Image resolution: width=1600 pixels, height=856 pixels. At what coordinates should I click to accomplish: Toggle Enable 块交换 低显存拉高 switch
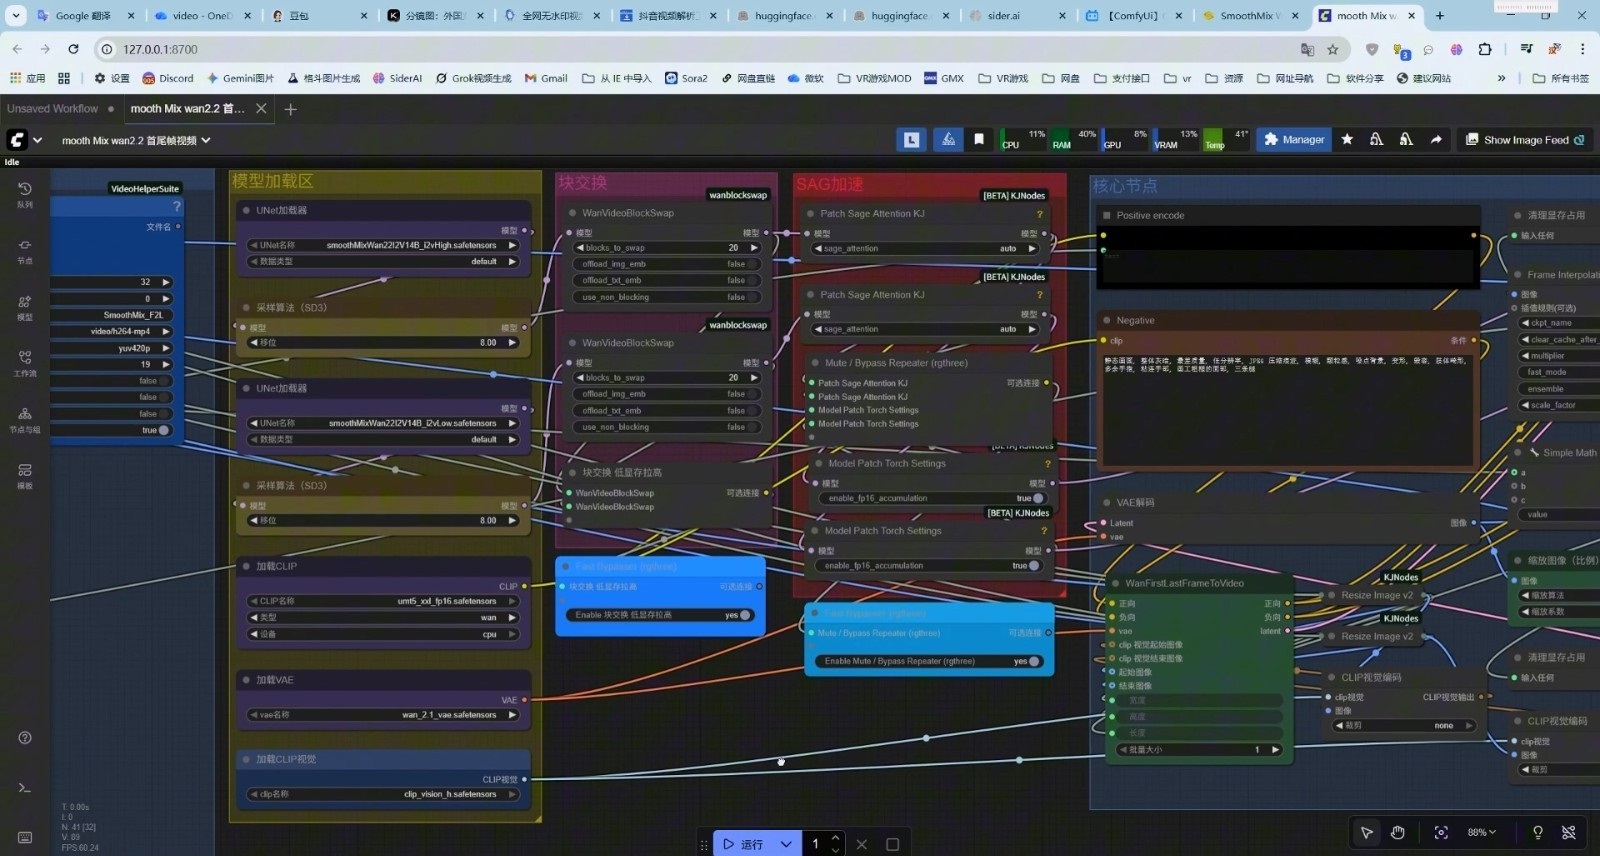(744, 615)
